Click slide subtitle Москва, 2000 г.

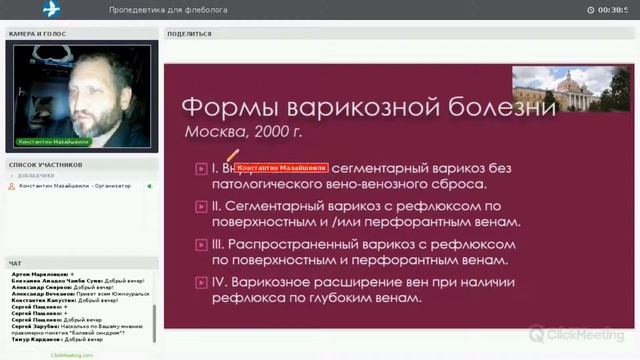[x=243, y=131]
